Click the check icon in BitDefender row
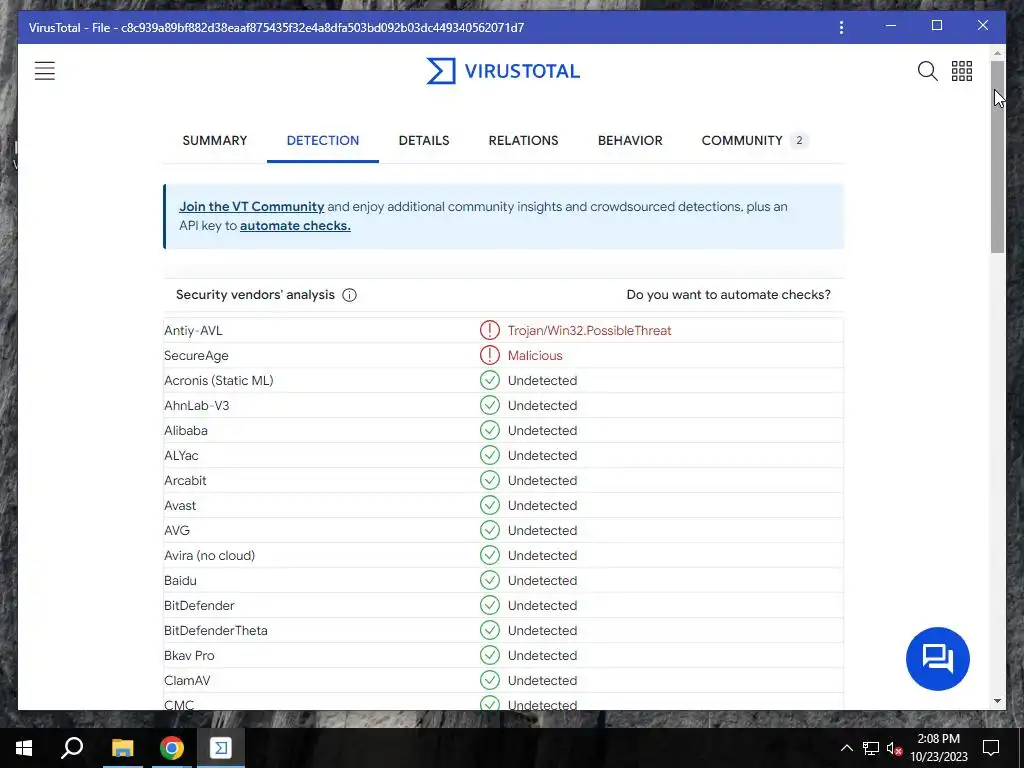Screen dimensions: 1024x768 (489, 605)
